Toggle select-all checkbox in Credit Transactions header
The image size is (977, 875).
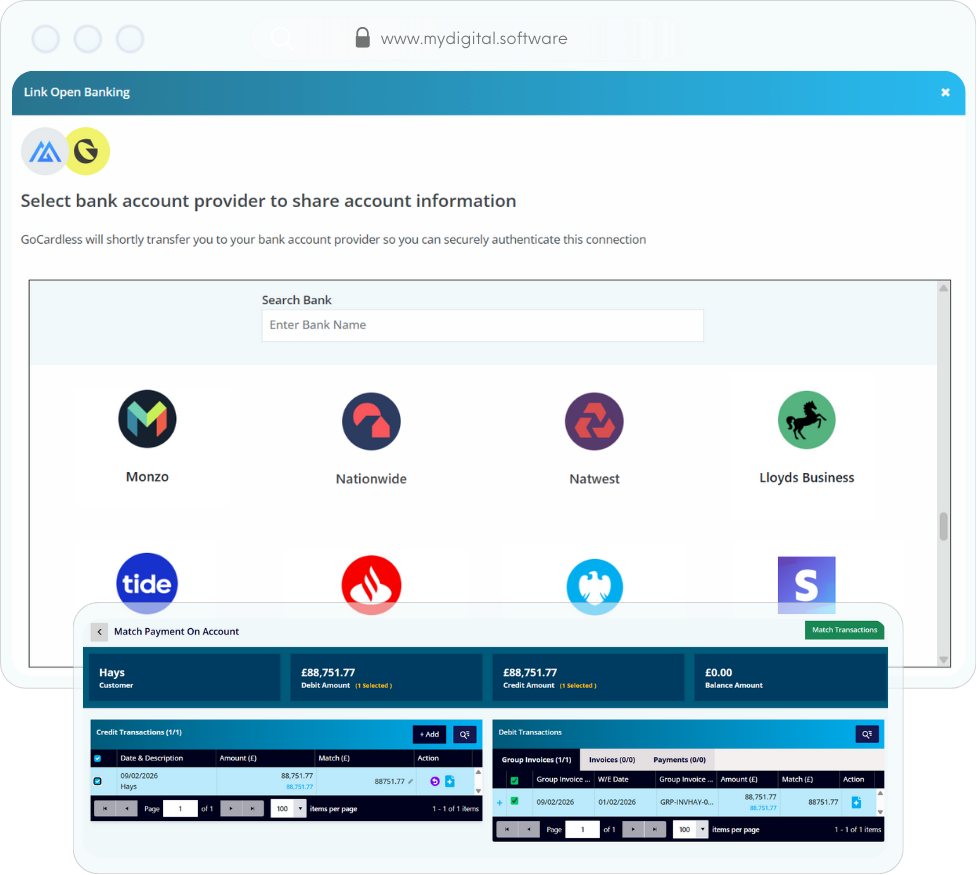(x=98, y=759)
